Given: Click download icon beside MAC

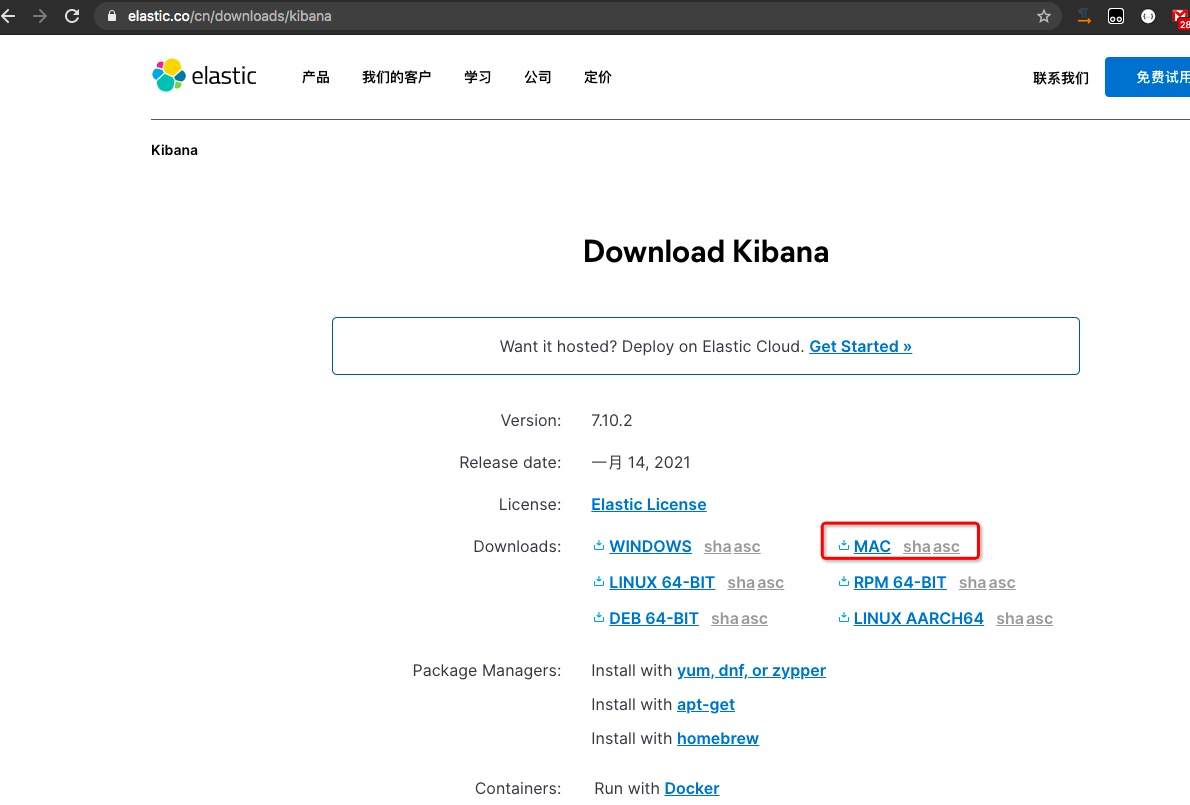Looking at the screenshot, I should [843, 546].
